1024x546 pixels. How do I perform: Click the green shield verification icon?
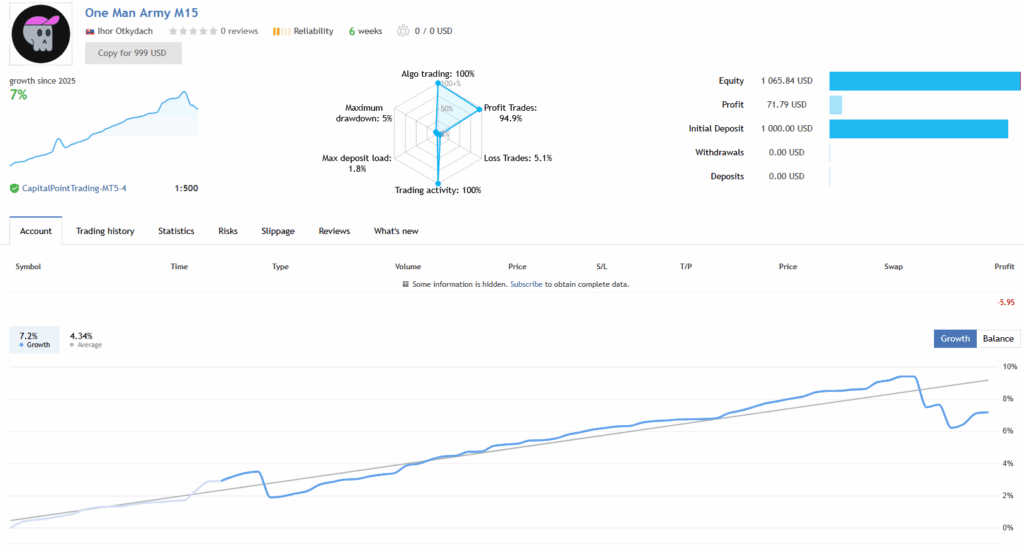coord(14,188)
